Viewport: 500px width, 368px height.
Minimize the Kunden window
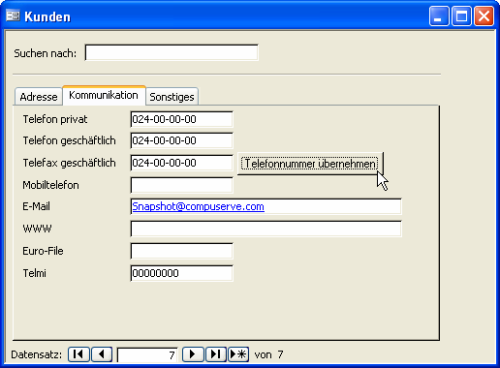(x=439, y=16)
